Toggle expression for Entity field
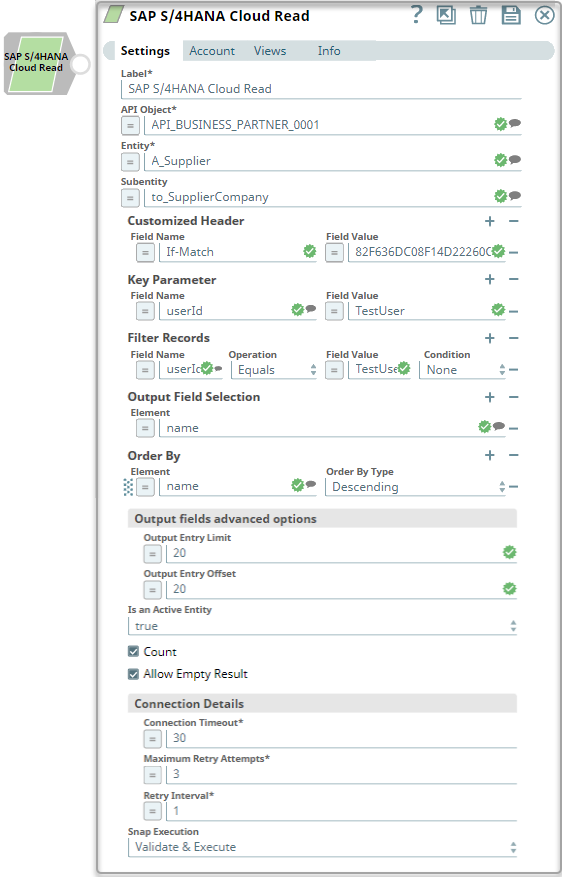 [x=130, y=162]
